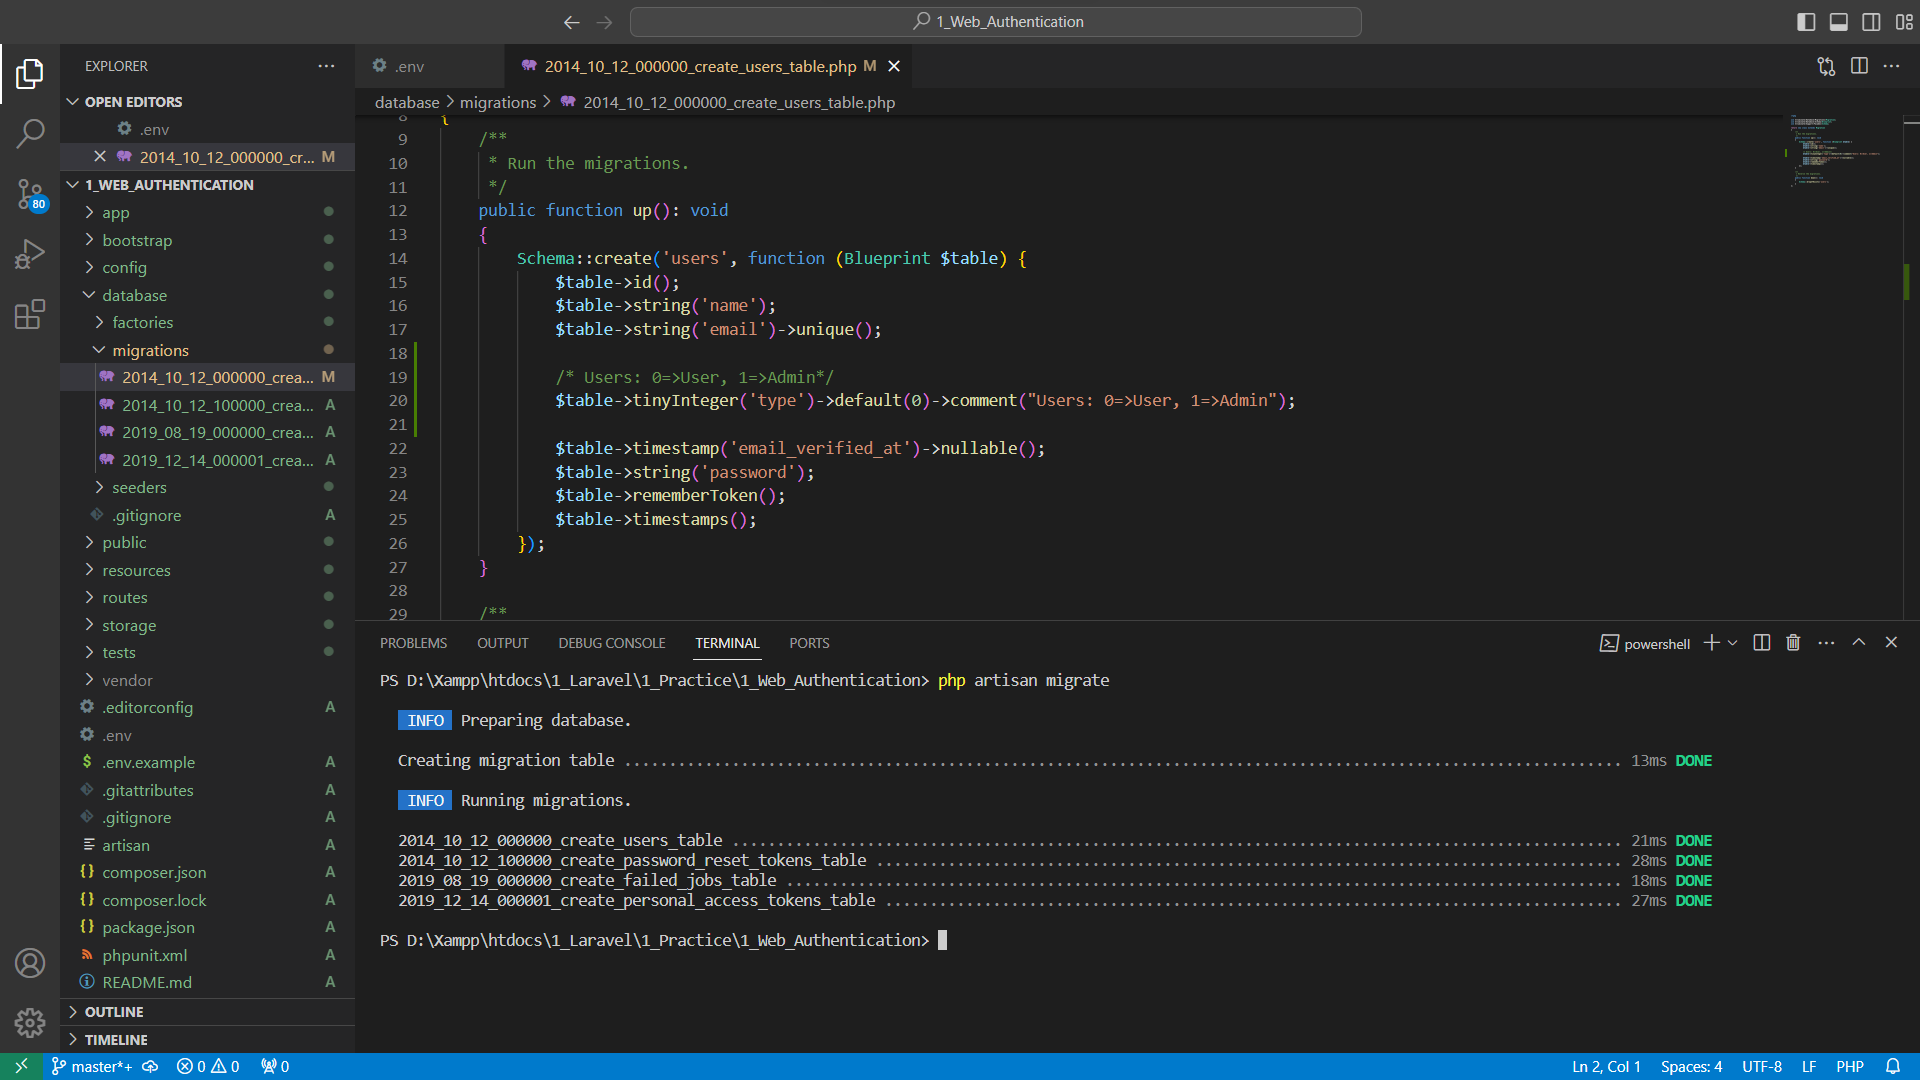Open Run and Debug view
Viewport: 1920px width, 1080px height.
tap(30, 254)
